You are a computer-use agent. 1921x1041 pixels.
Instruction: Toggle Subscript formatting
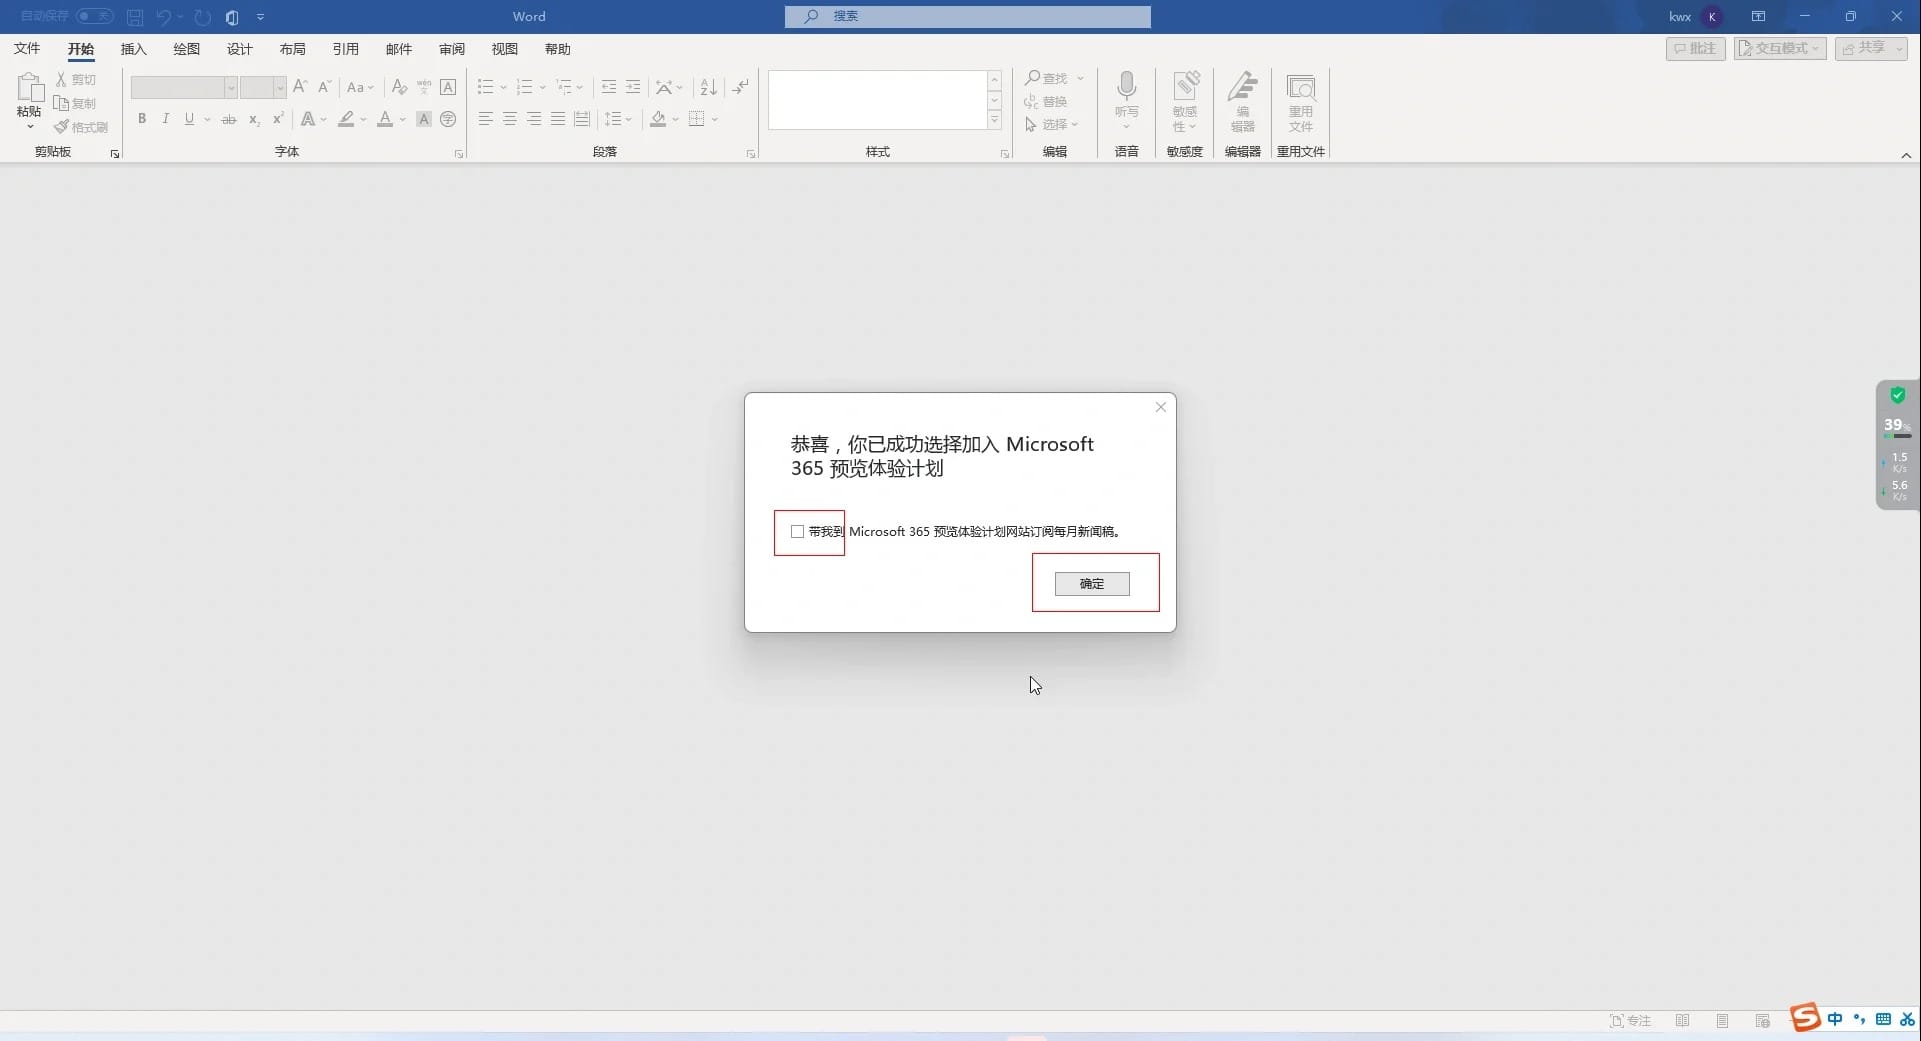click(x=254, y=119)
